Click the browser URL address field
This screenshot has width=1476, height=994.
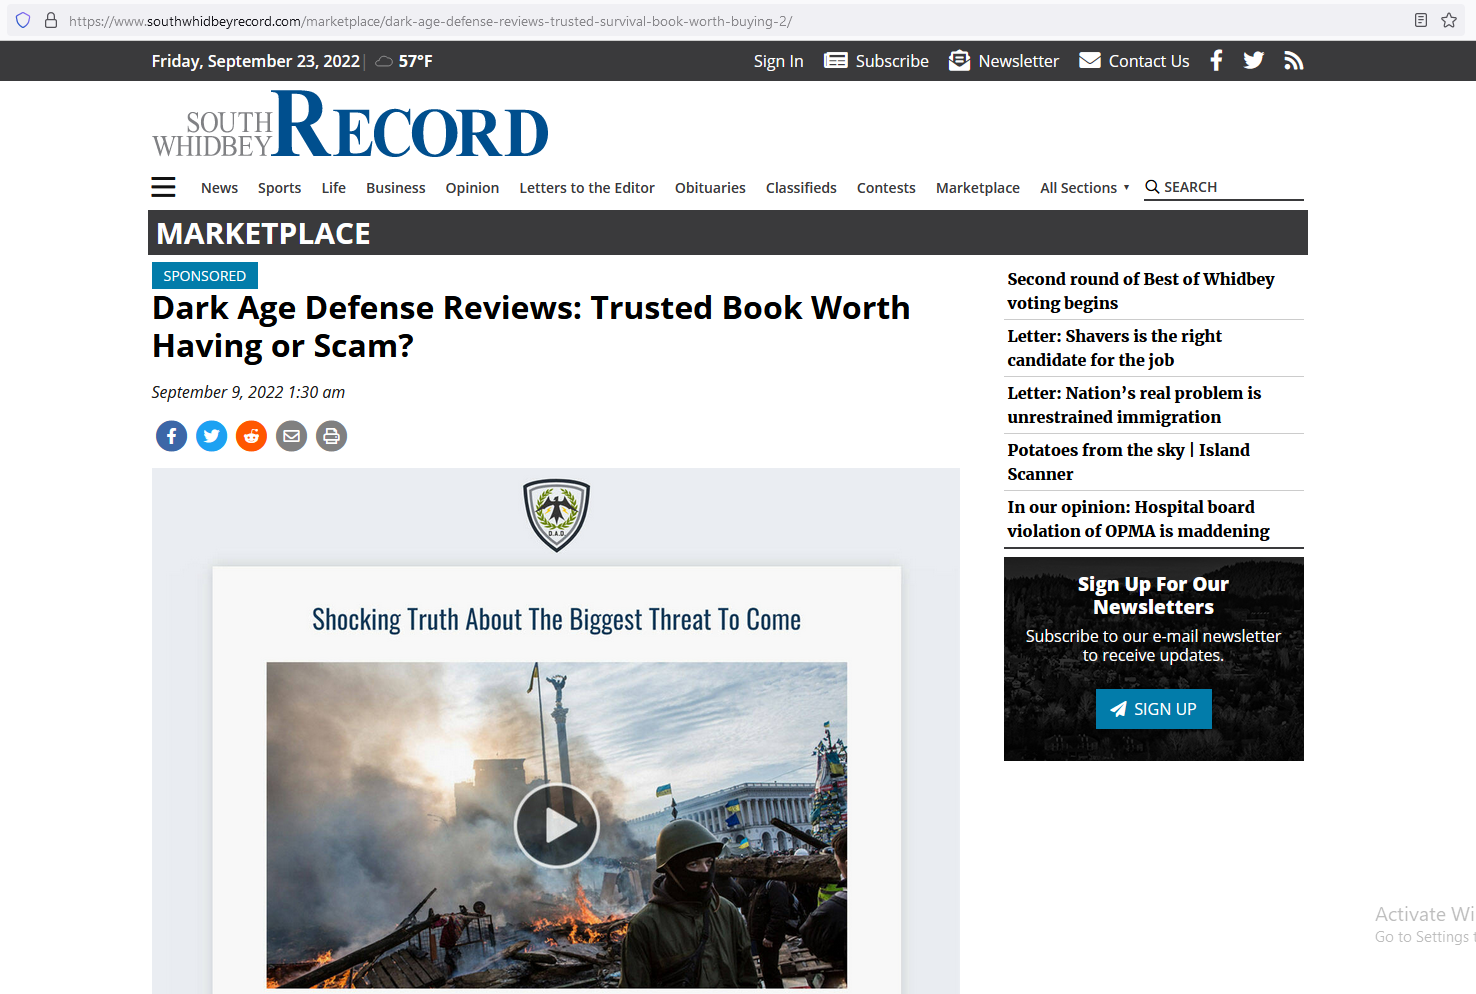(x=735, y=21)
